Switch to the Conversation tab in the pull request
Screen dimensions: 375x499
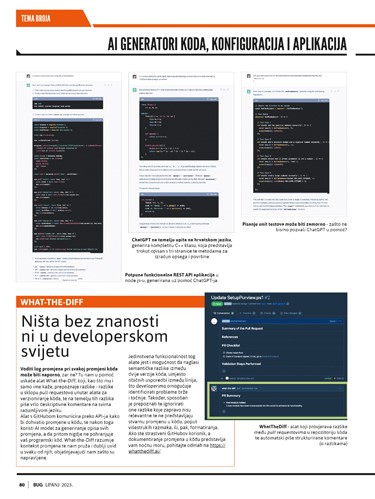pos(223,313)
